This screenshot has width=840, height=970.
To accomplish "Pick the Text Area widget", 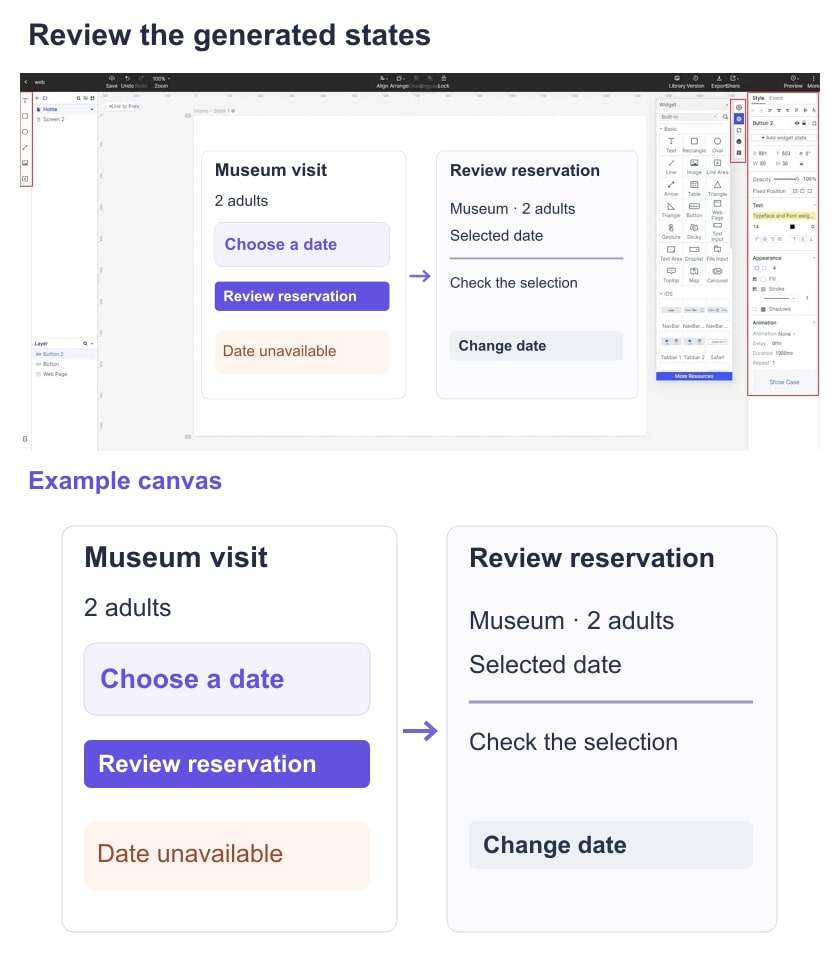I will tap(671, 253).
